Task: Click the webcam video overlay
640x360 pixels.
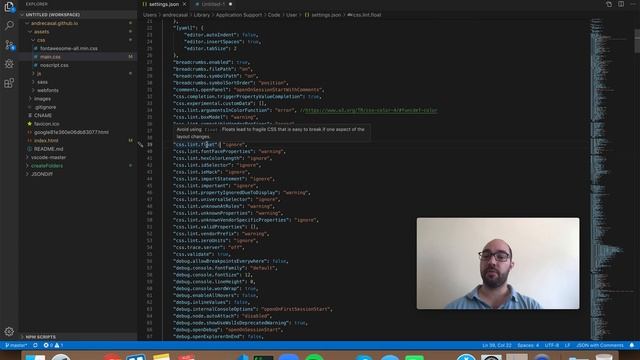Action: [498, 263]
